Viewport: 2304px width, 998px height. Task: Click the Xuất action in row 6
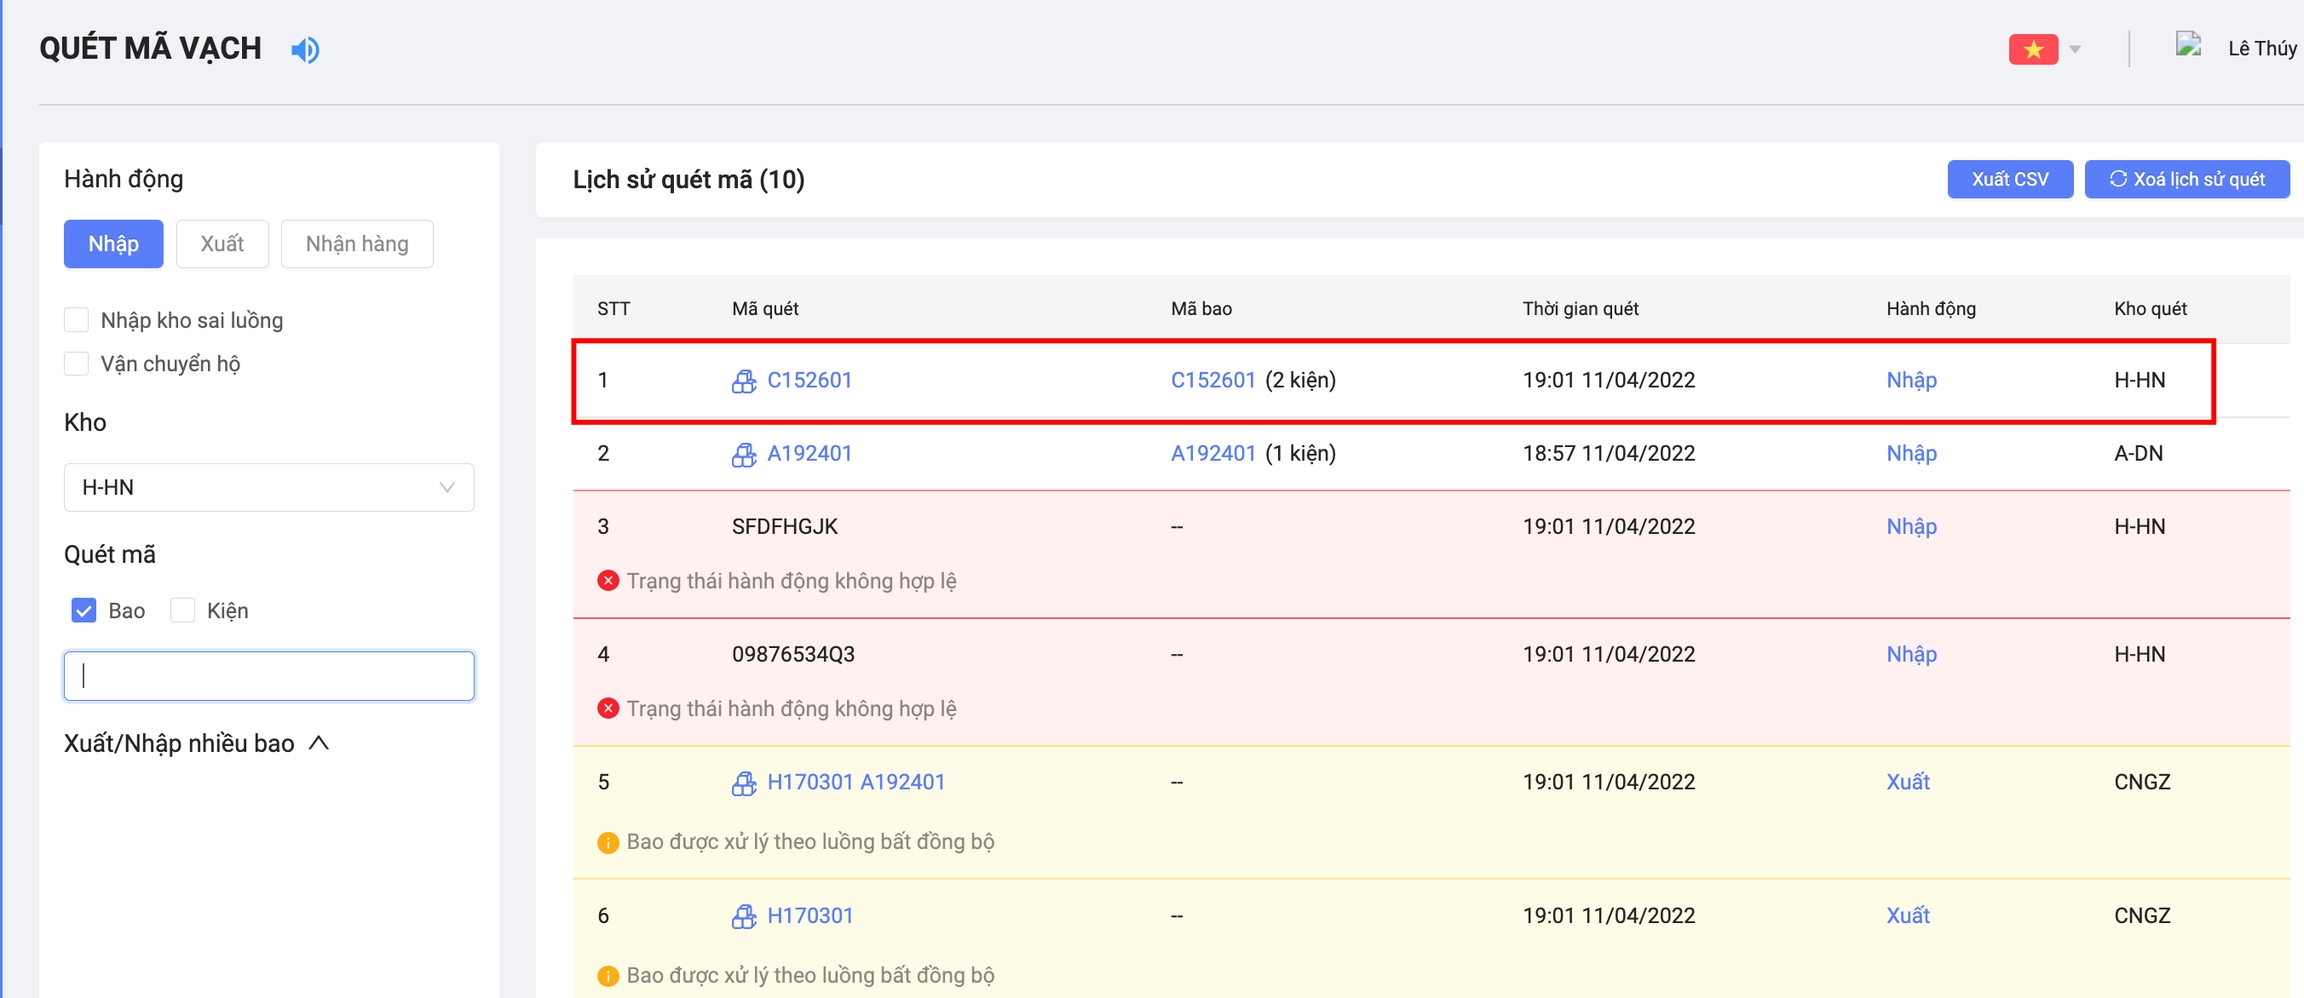click(x=1908, y=915)
